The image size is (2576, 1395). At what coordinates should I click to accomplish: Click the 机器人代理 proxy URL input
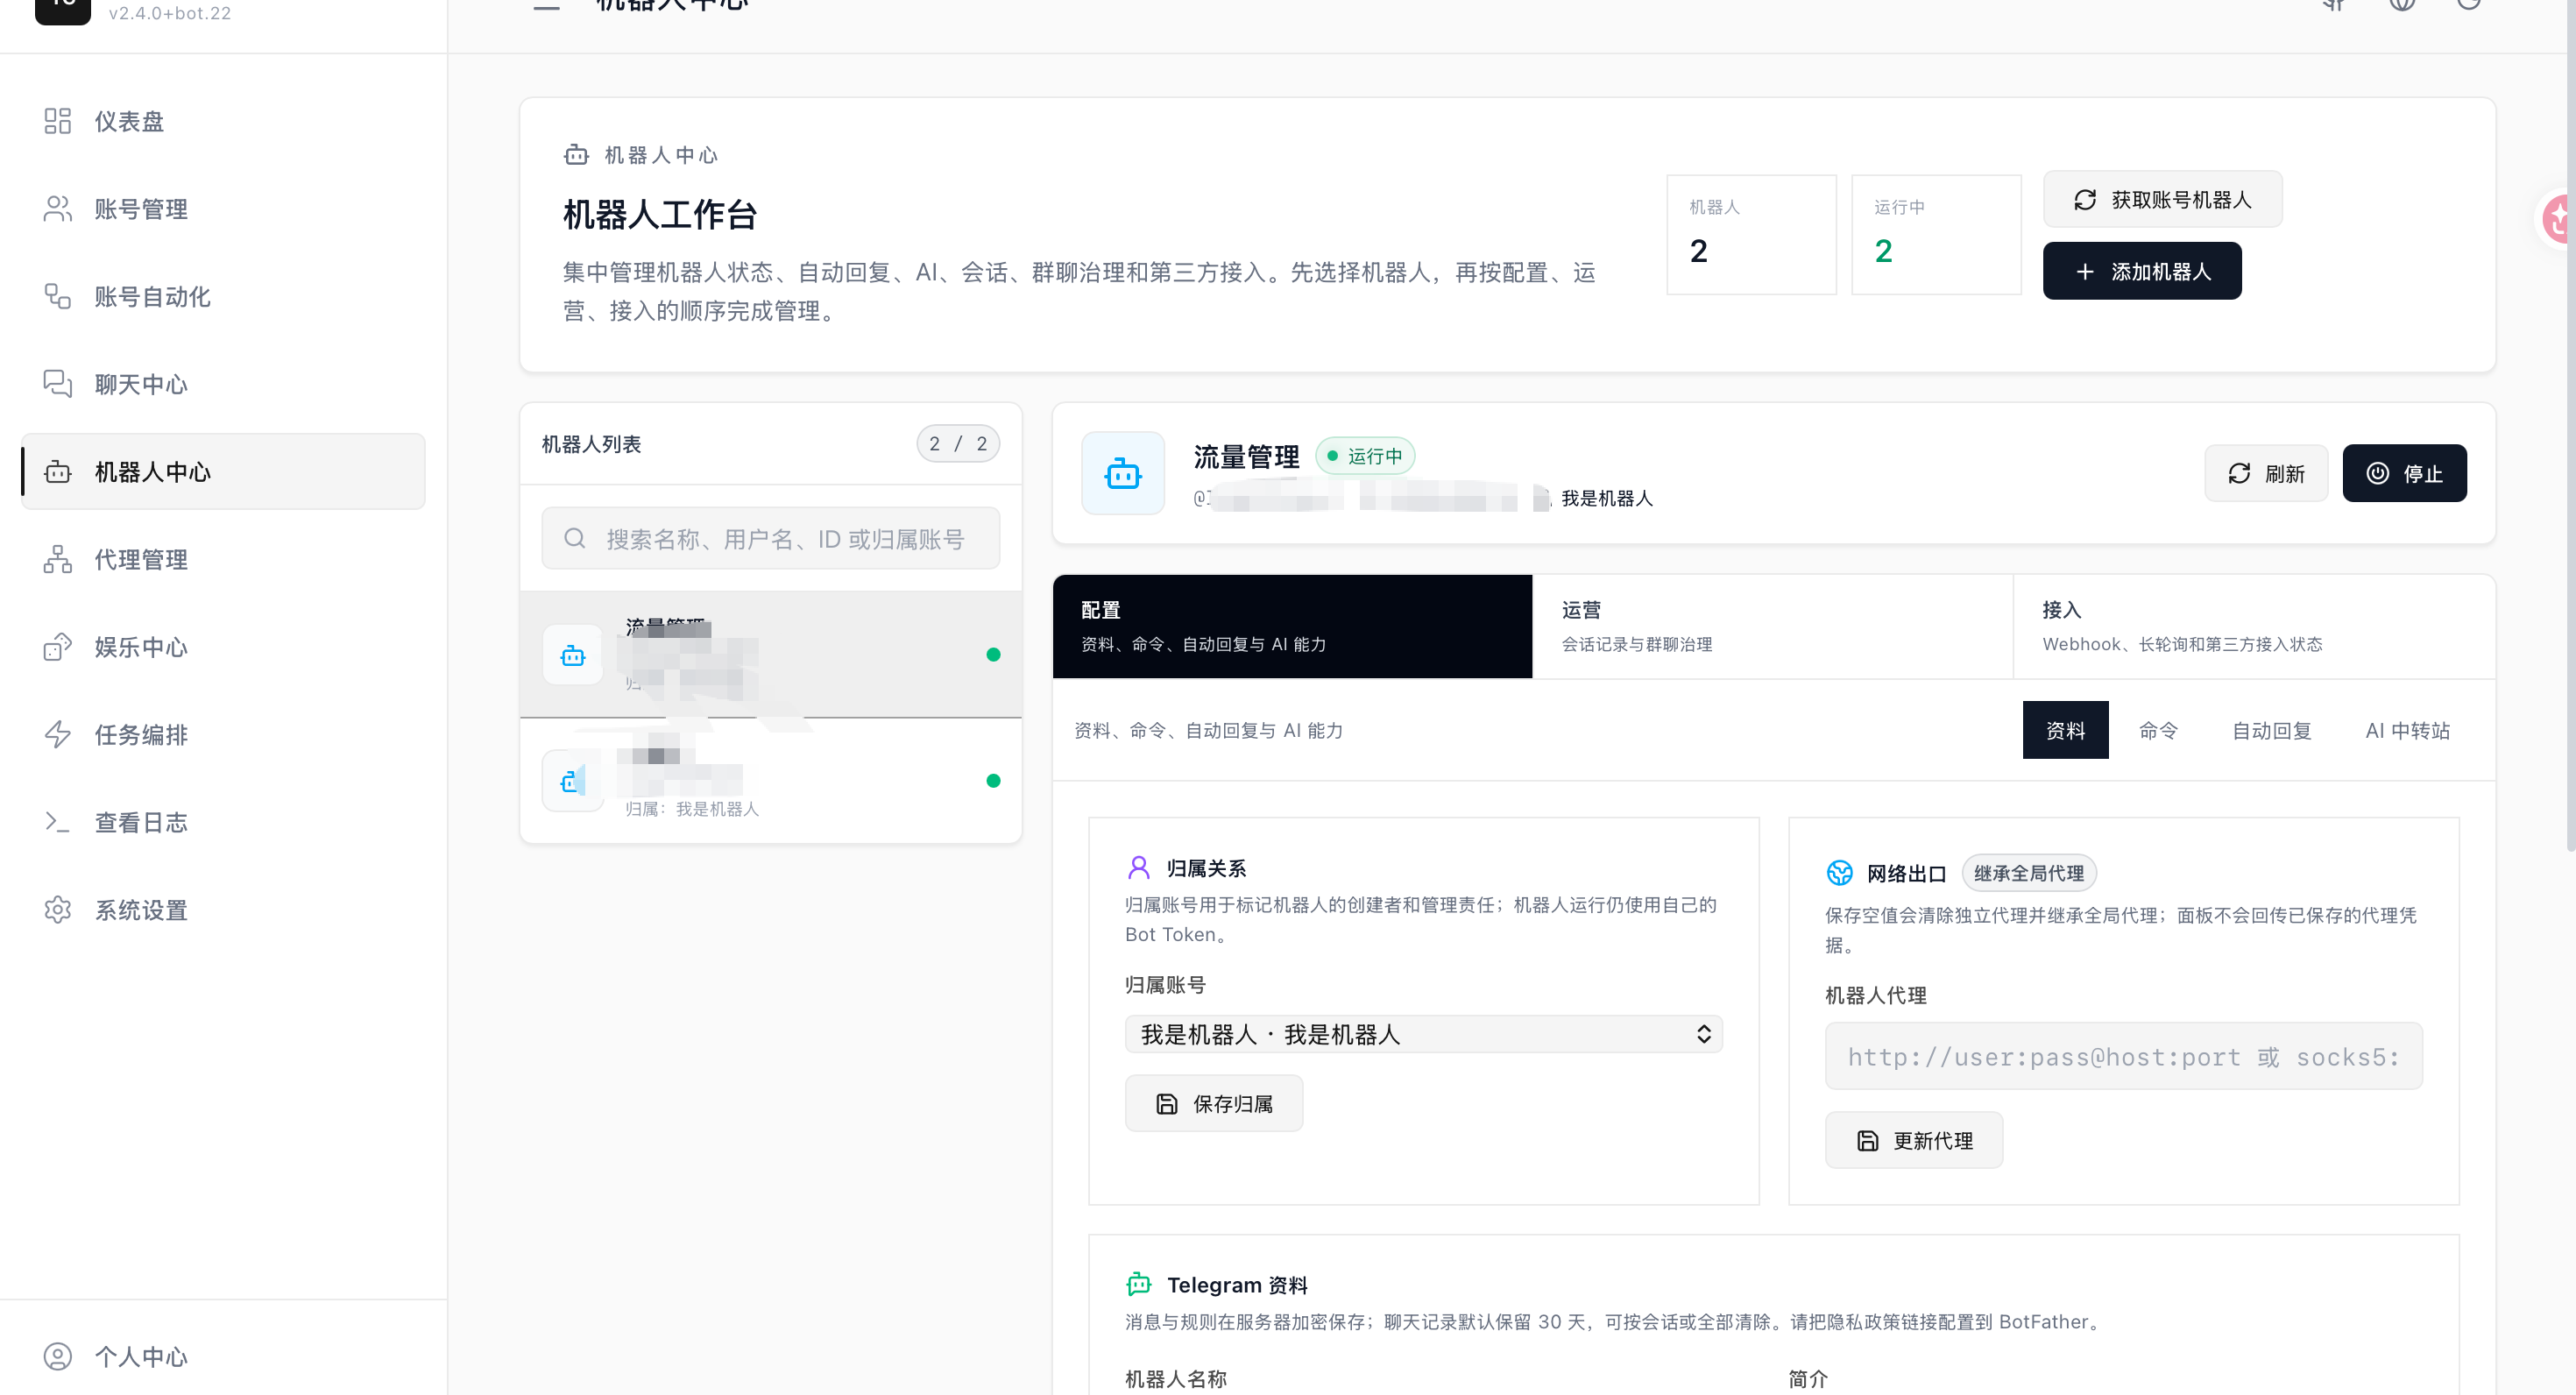point(2123,1057)
